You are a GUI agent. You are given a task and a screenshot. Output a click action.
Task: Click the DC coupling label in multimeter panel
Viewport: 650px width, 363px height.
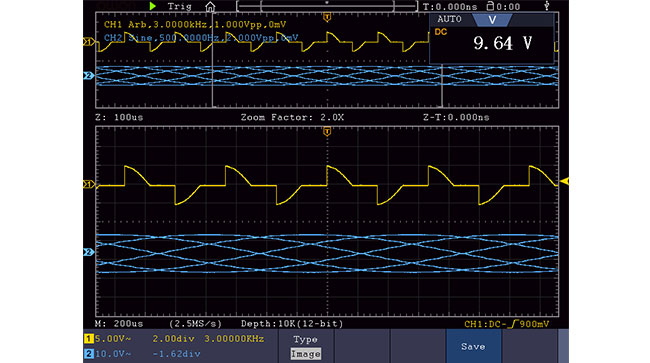[441, 32]
